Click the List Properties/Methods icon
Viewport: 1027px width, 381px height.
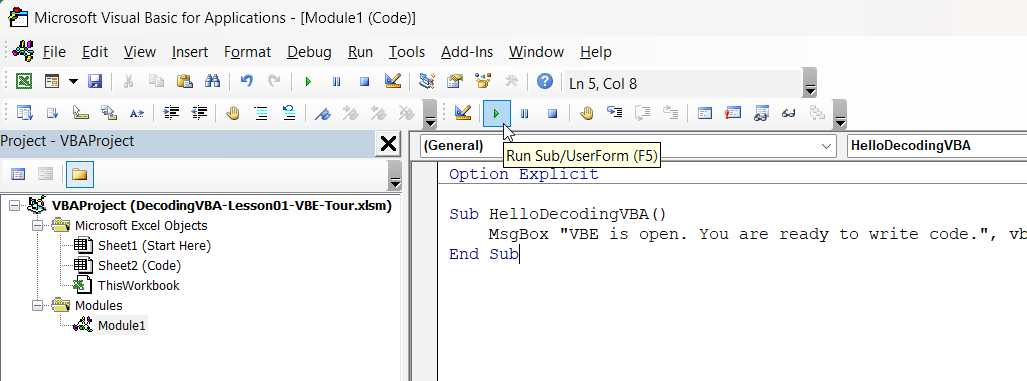pyautogui.click(x=24, y=113)
